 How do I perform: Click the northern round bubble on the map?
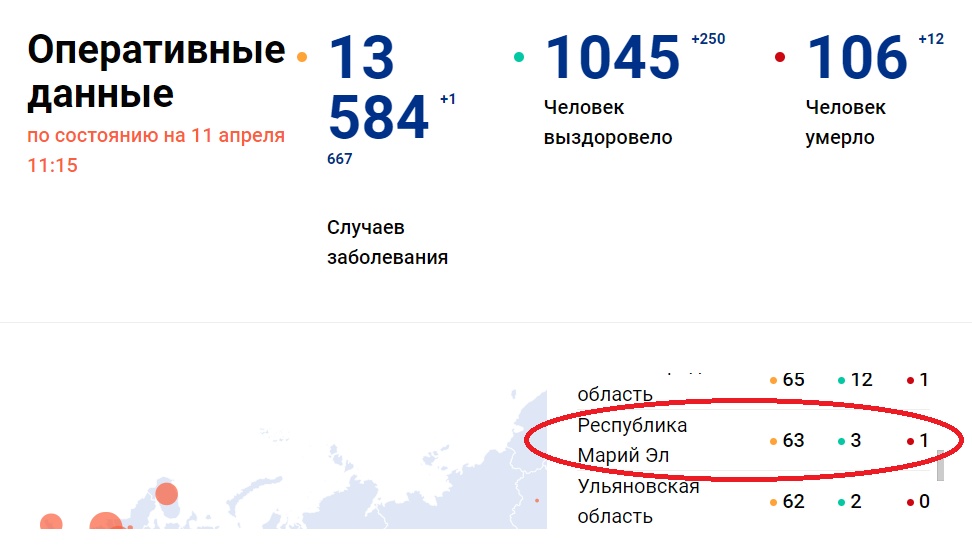[166, 493]
